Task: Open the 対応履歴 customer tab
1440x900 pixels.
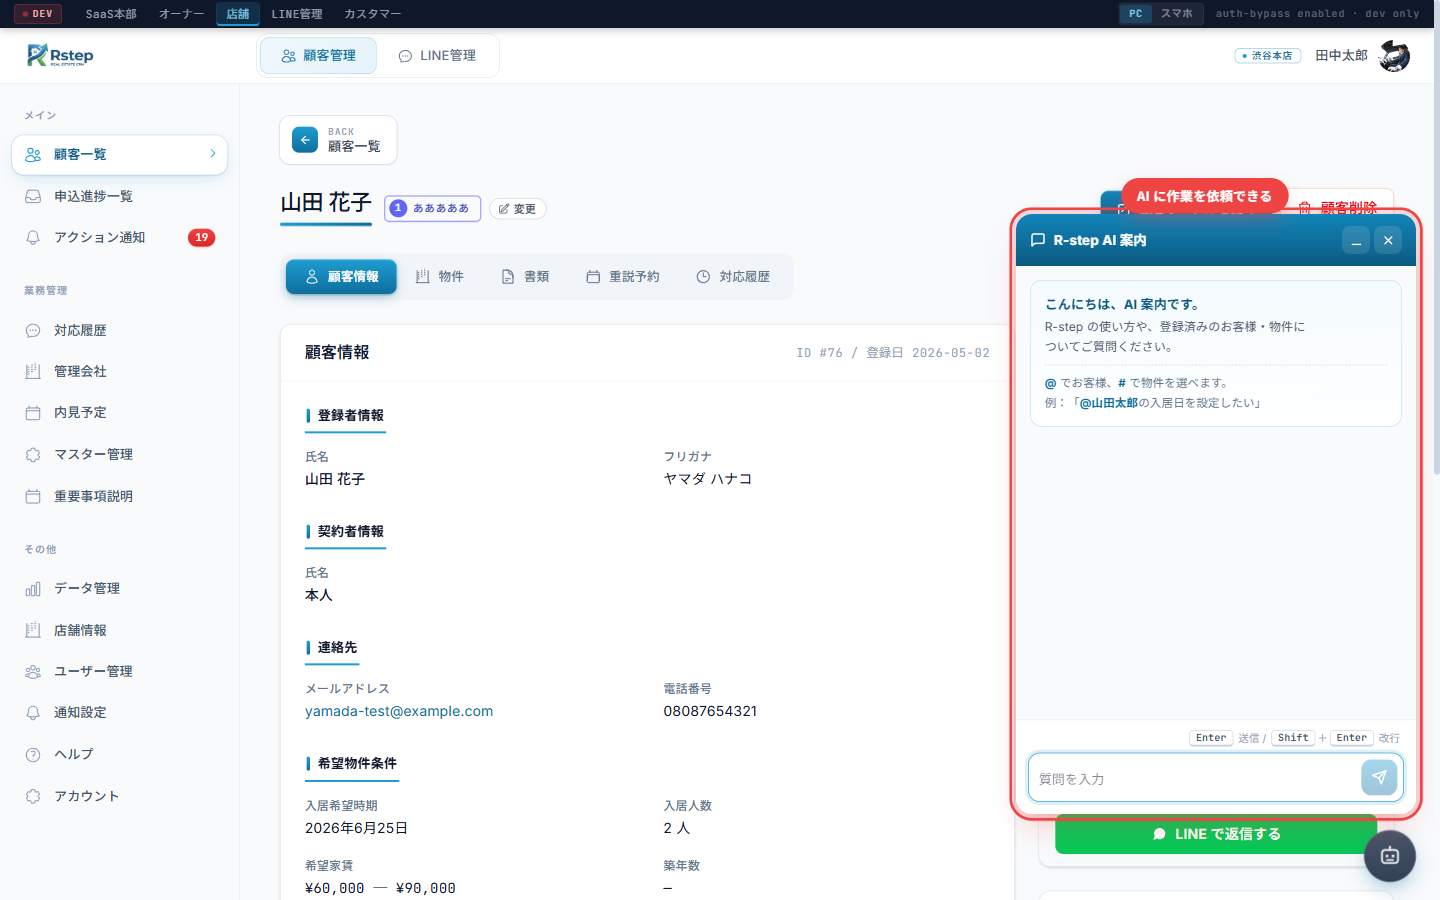Action: (734, 277)
